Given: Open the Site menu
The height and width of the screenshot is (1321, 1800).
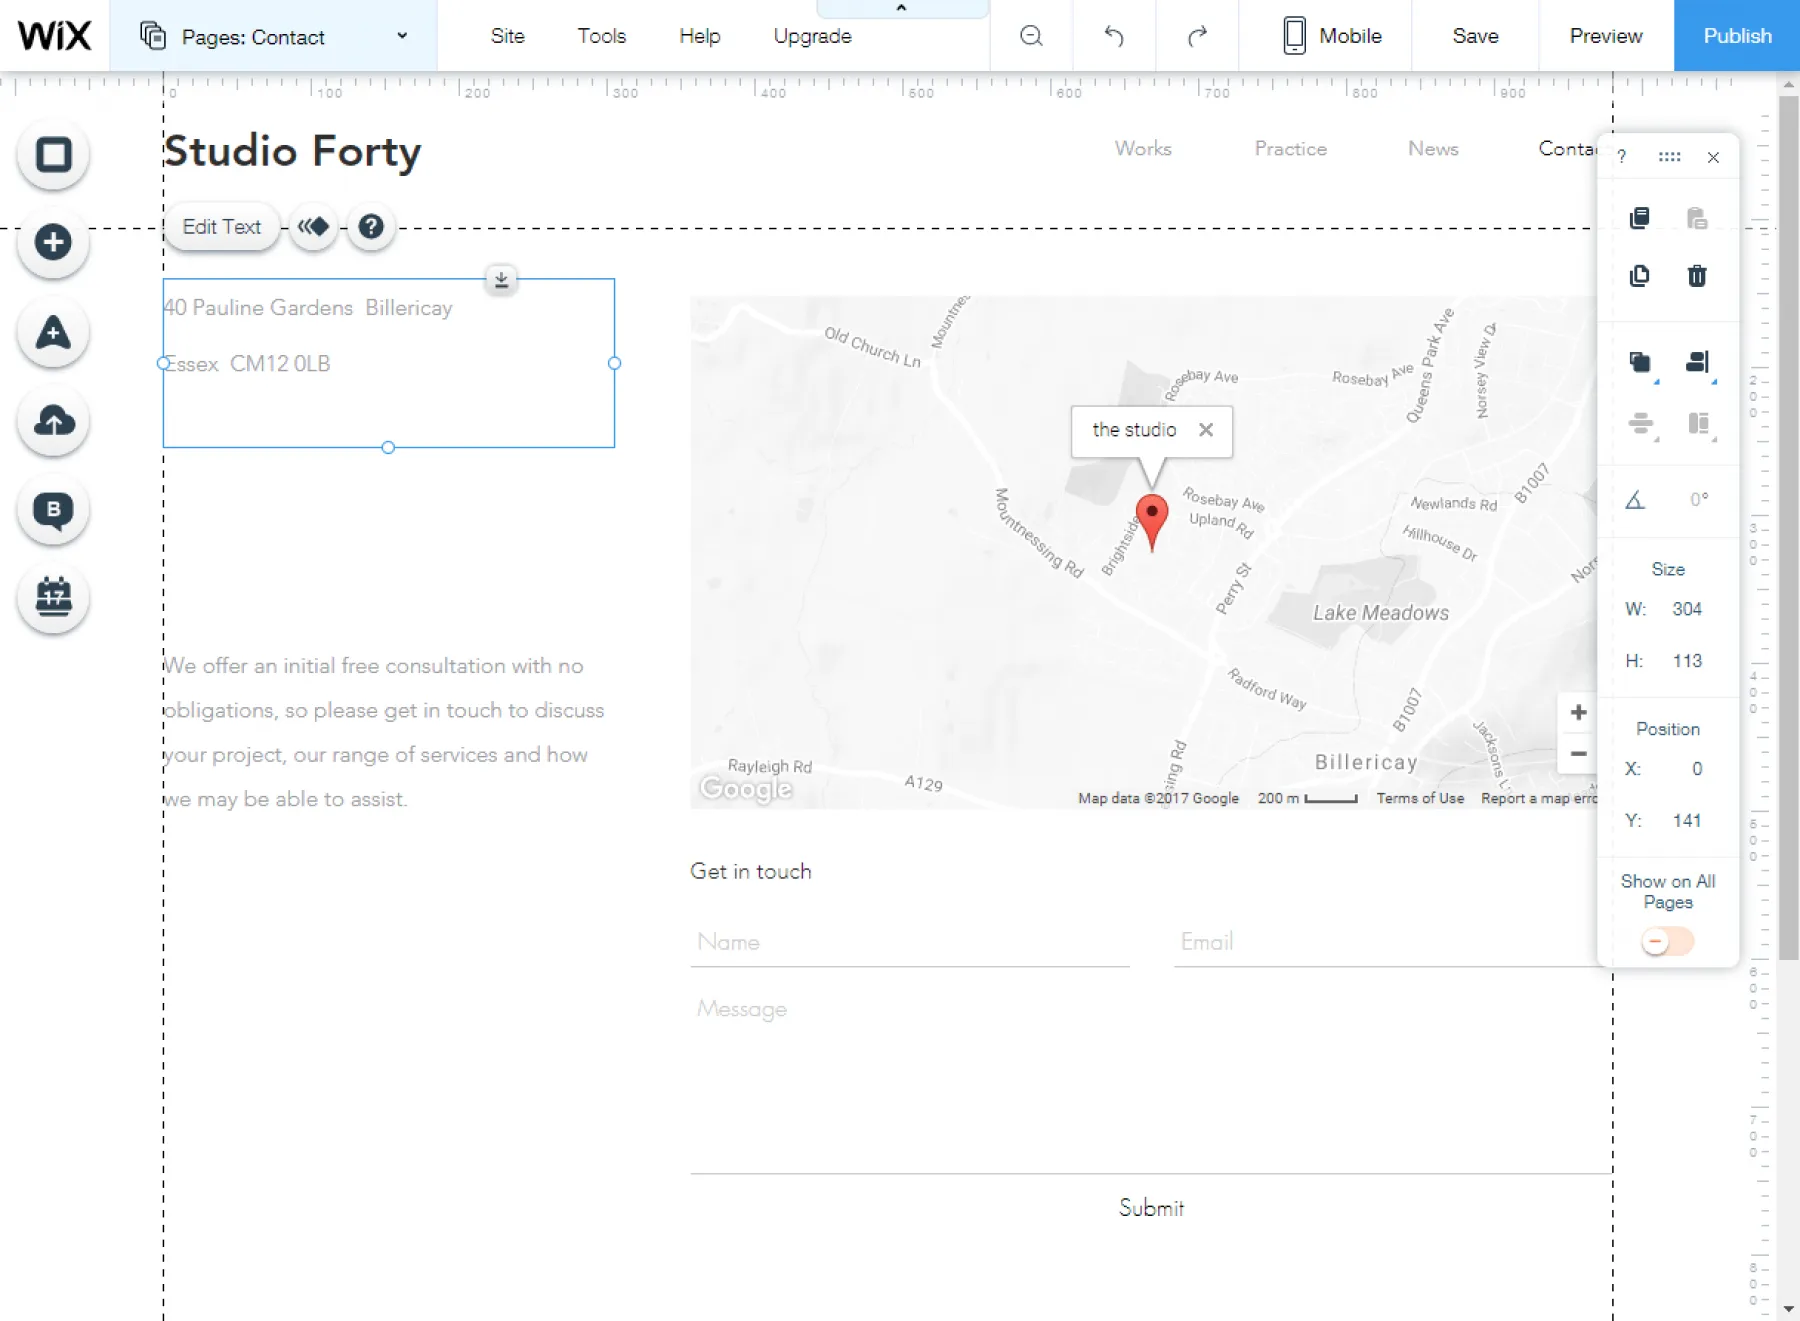Looking at the screenshot, I should (507, 36).
